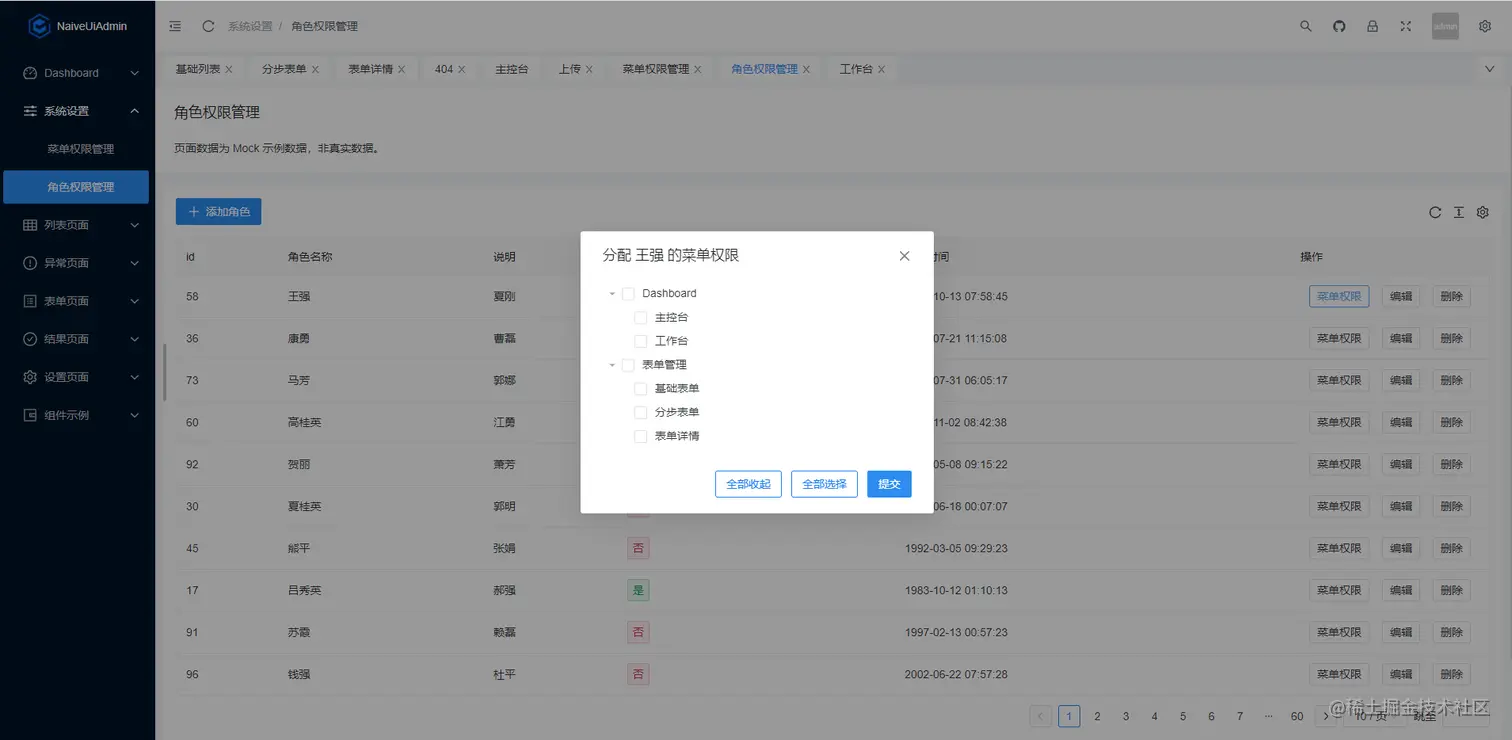This screenshot has height=740, width=1512.
Task: Adjust row density via the table density icon
Action: pos(1459,212)
